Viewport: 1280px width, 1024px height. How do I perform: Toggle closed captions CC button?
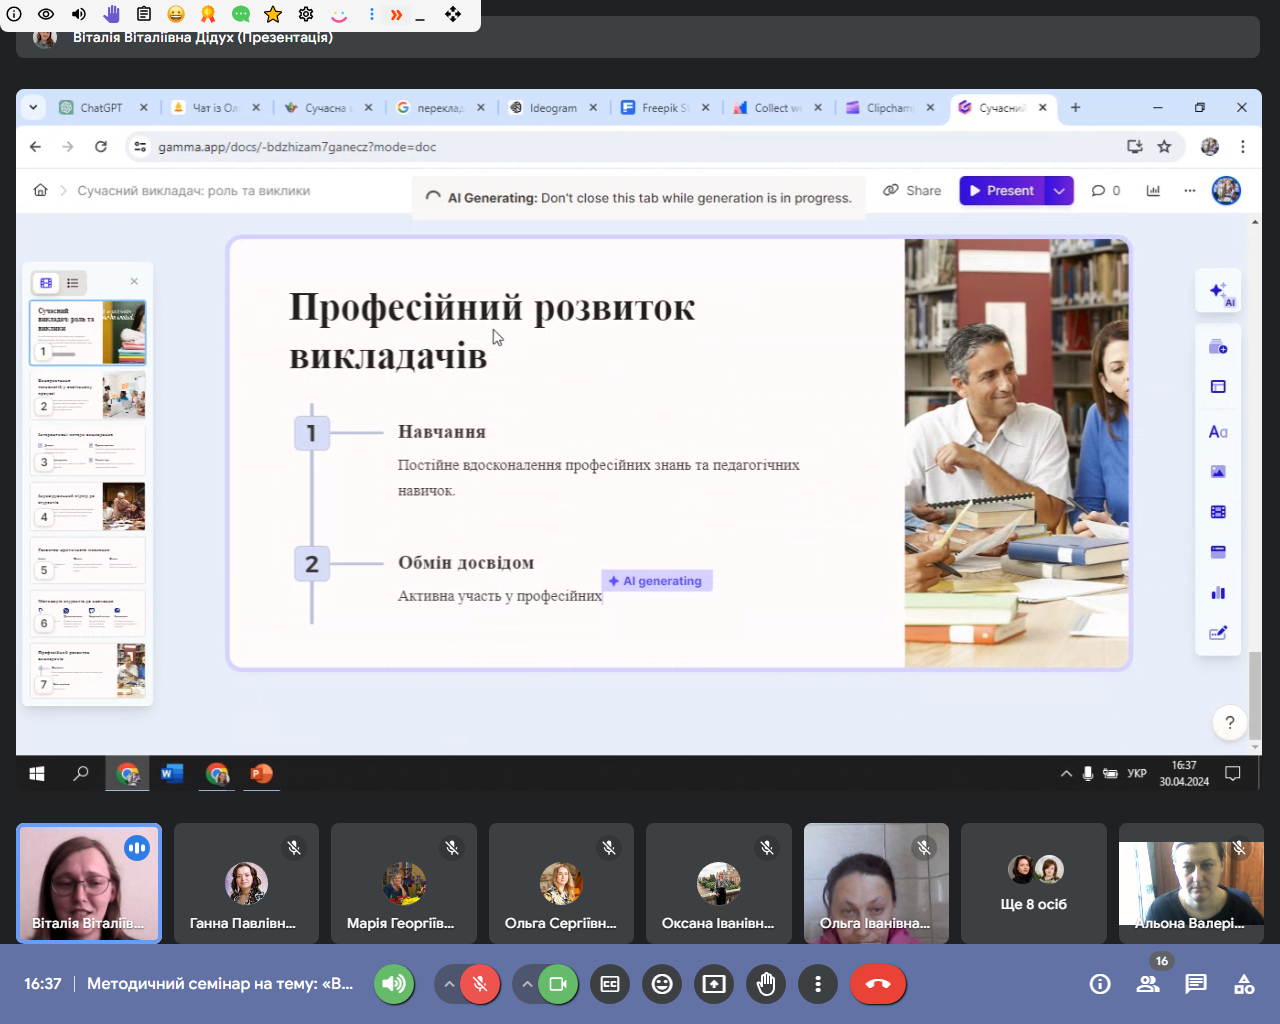point(610,984)
